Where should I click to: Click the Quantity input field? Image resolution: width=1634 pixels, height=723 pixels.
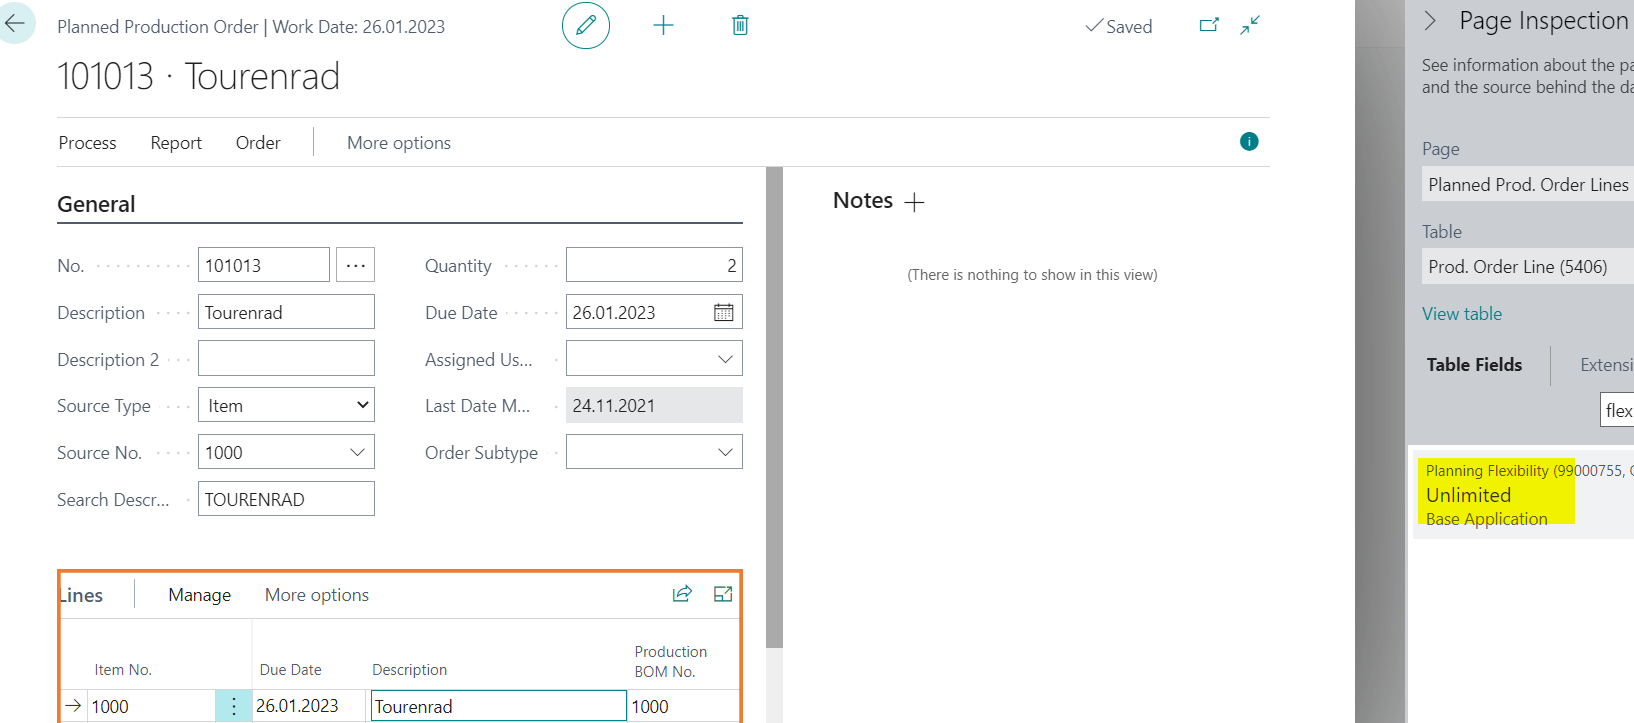(x=654, y=265)
